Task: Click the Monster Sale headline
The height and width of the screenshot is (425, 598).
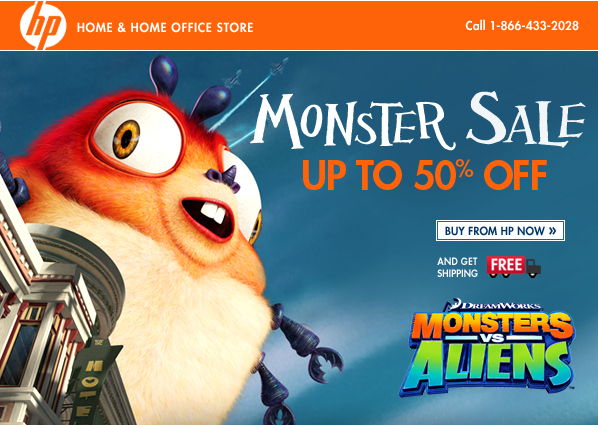Action: point(418,121)
